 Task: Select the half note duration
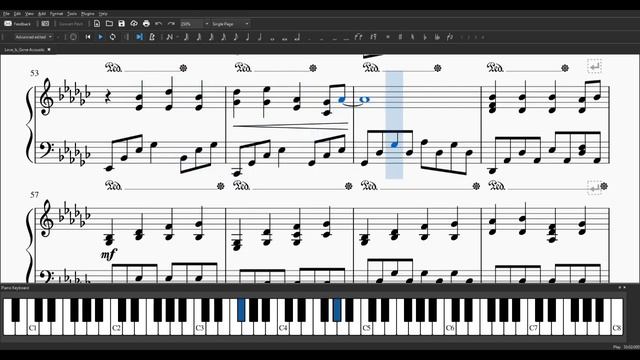click(x=260, y=37)
